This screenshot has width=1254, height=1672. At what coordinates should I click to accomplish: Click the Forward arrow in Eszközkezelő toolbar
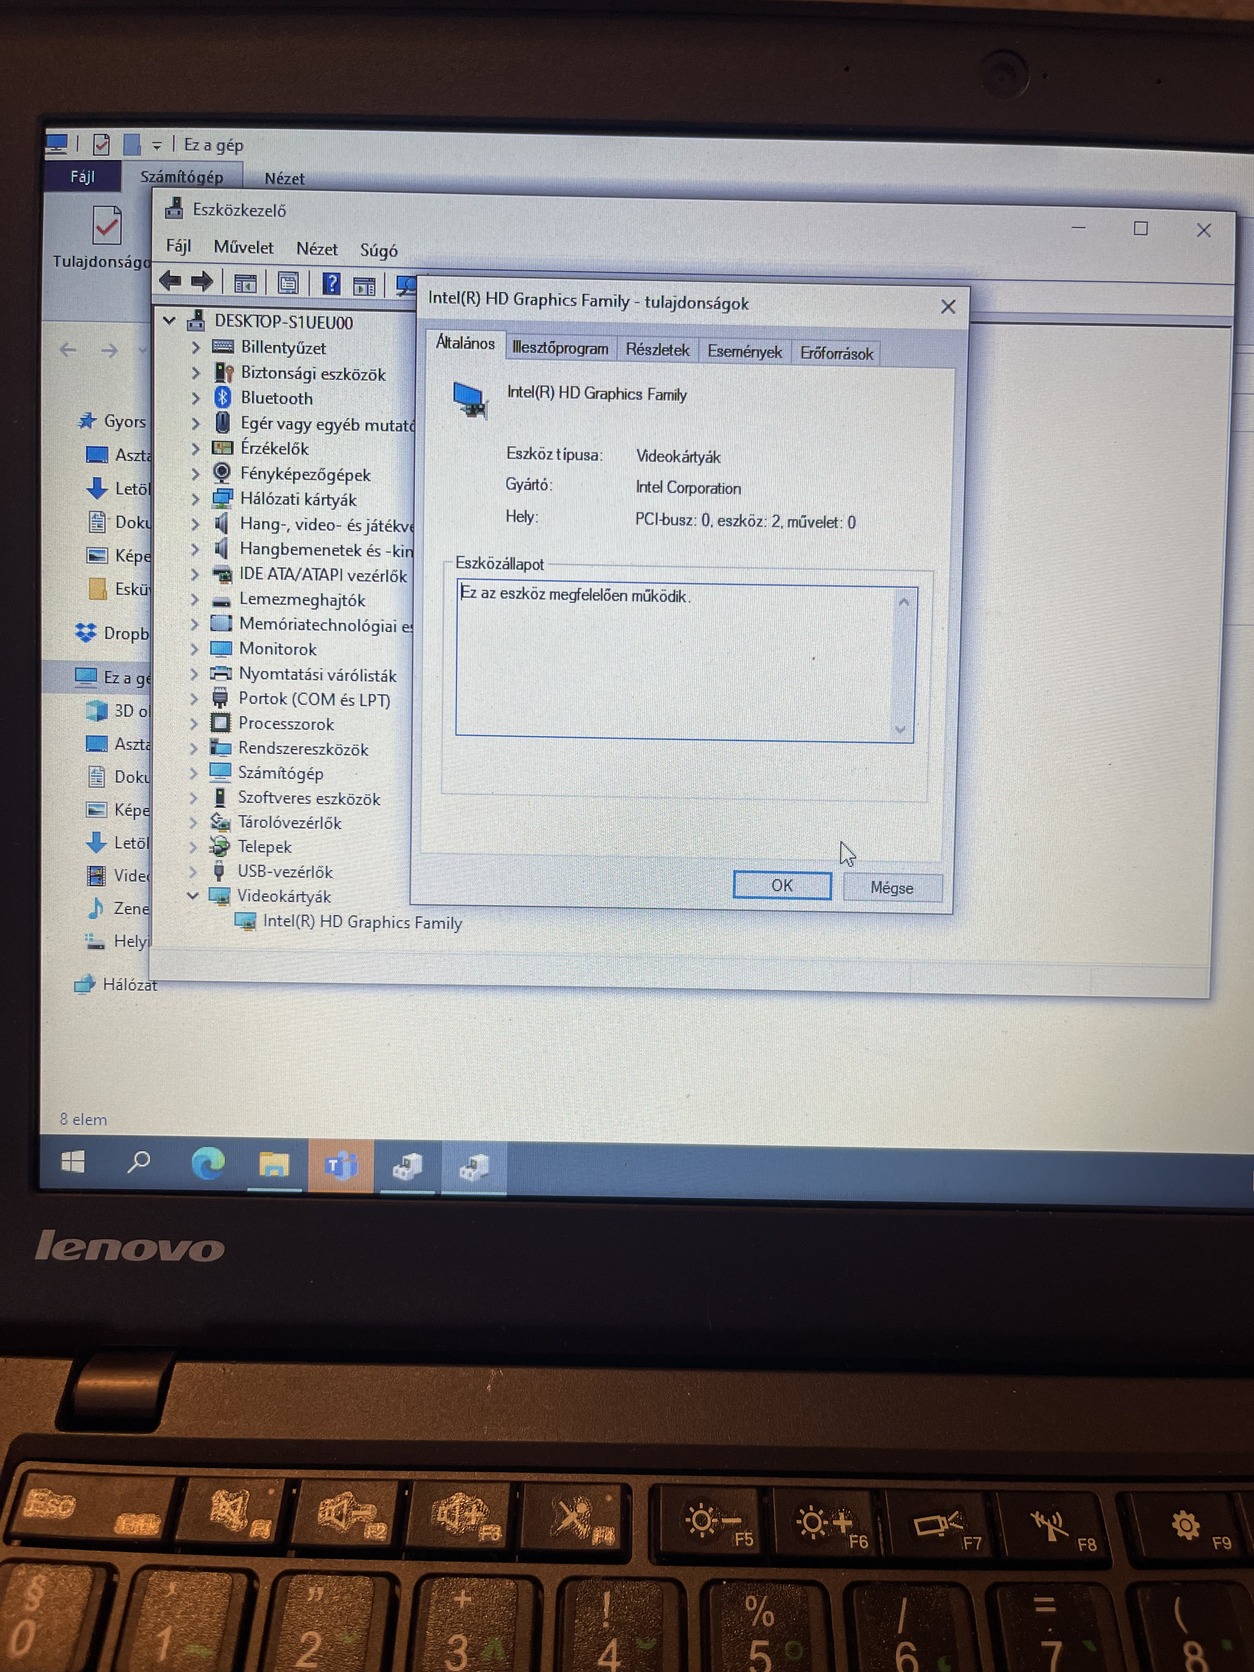(202, 282)
